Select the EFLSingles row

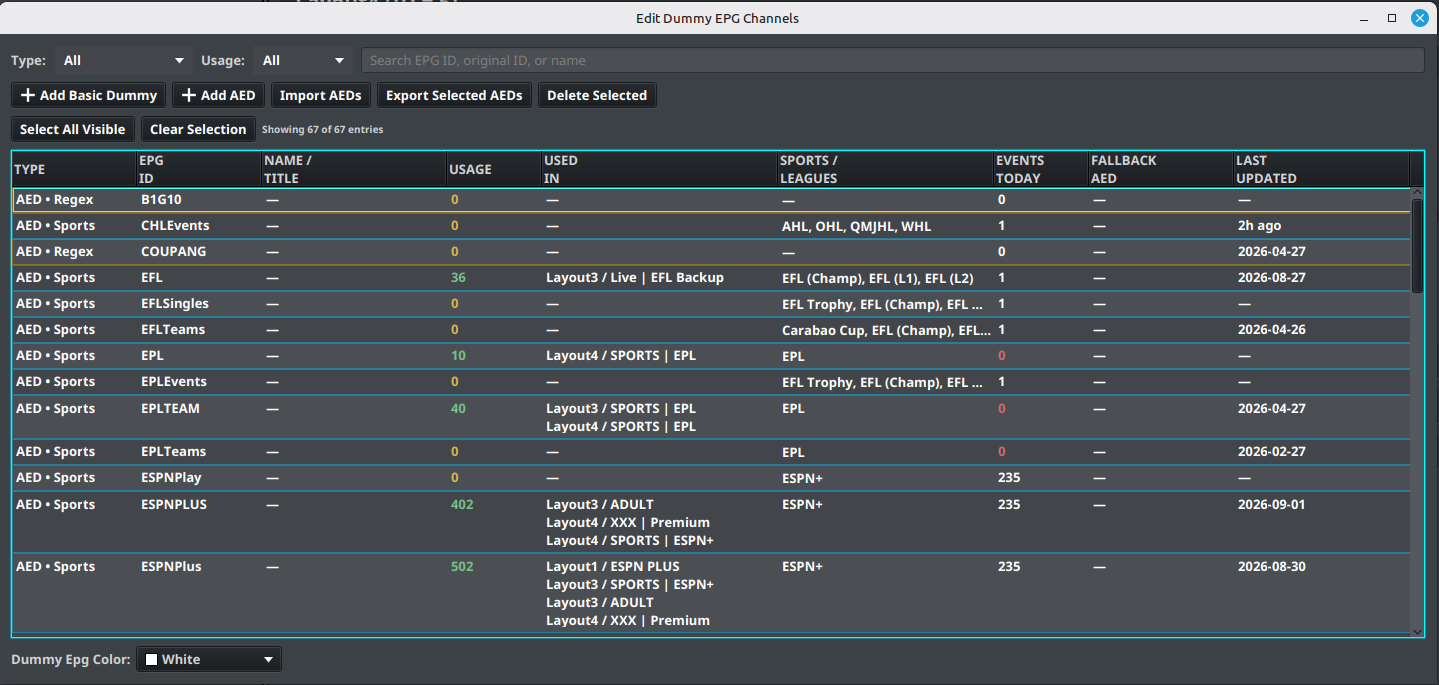tap(711, 304)
